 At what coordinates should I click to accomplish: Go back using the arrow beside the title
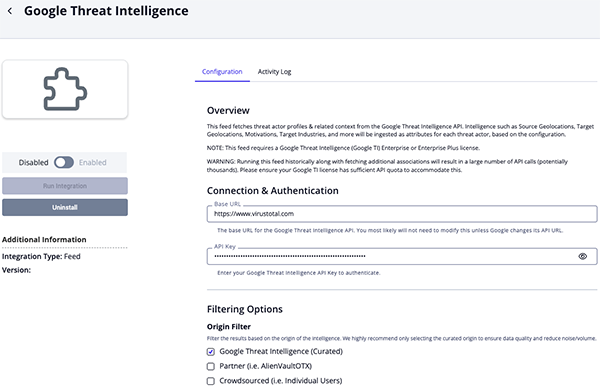click(10, 11)
